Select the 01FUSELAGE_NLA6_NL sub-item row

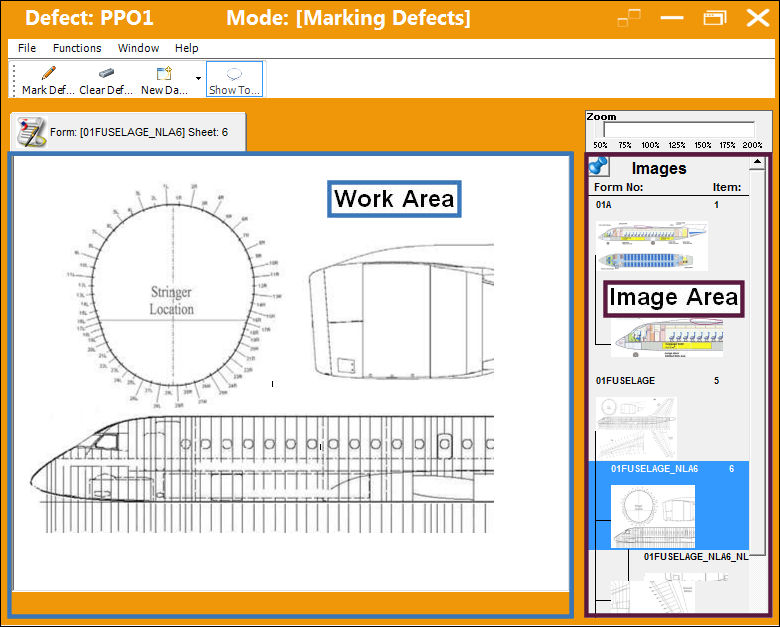(695, 557)
